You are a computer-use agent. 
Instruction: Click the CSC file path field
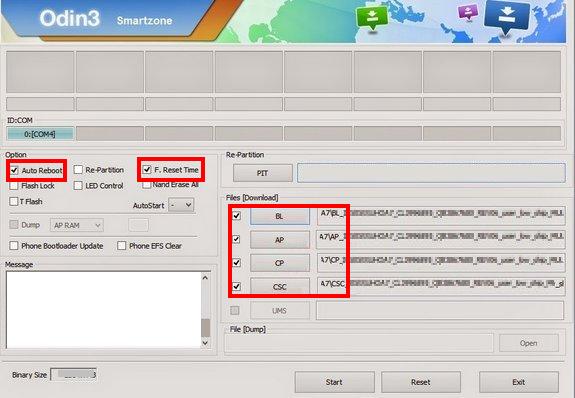click(x=441, y=287)
